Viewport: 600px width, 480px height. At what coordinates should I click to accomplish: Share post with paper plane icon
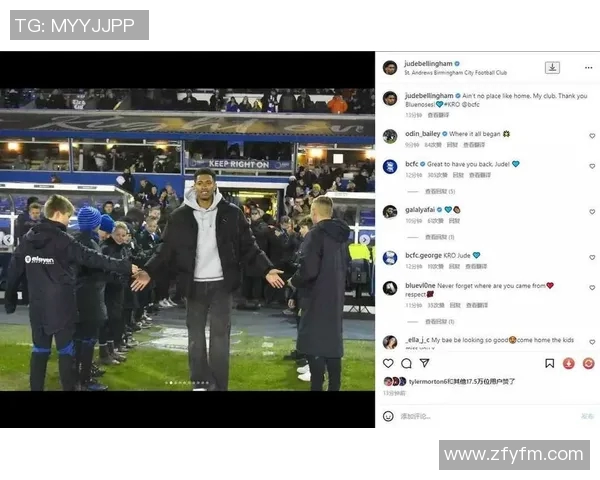click(x=424, y=363)
